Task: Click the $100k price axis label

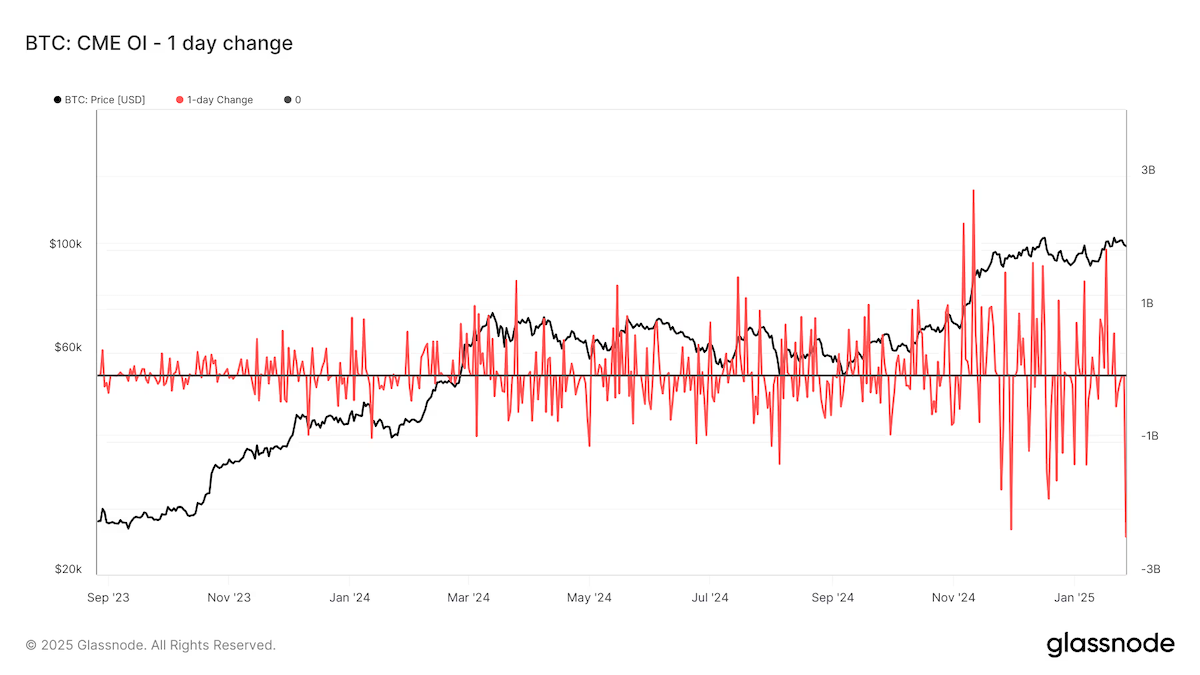Action: coord(65,245)
